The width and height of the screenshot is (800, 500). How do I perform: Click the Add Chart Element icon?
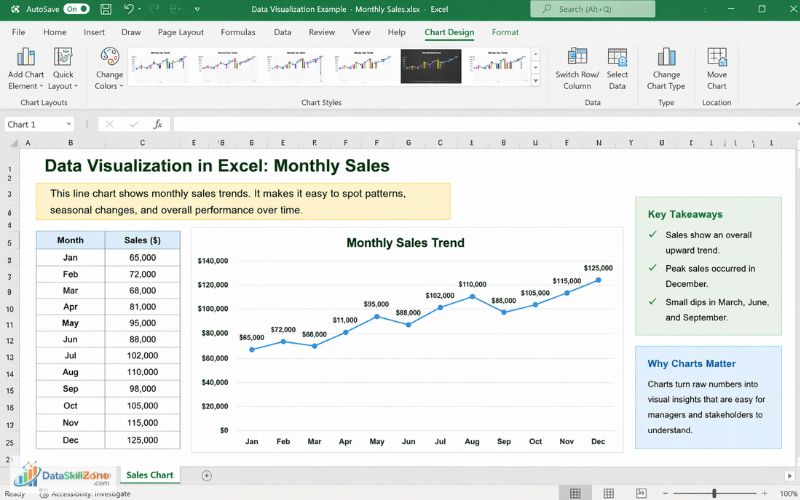click(26, 57)
